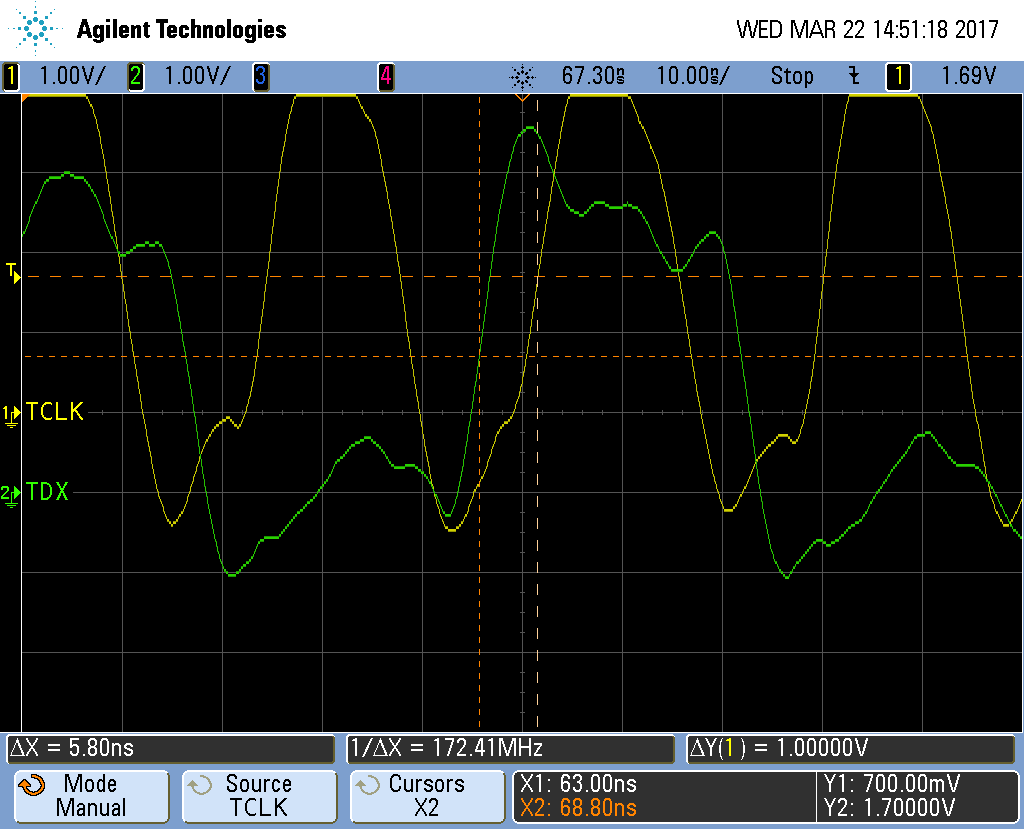The image size is (1024, 829).
Task: Click the Mode softkey rotary arrow icon
Action: pyautogui.click(x=32, y=786)
